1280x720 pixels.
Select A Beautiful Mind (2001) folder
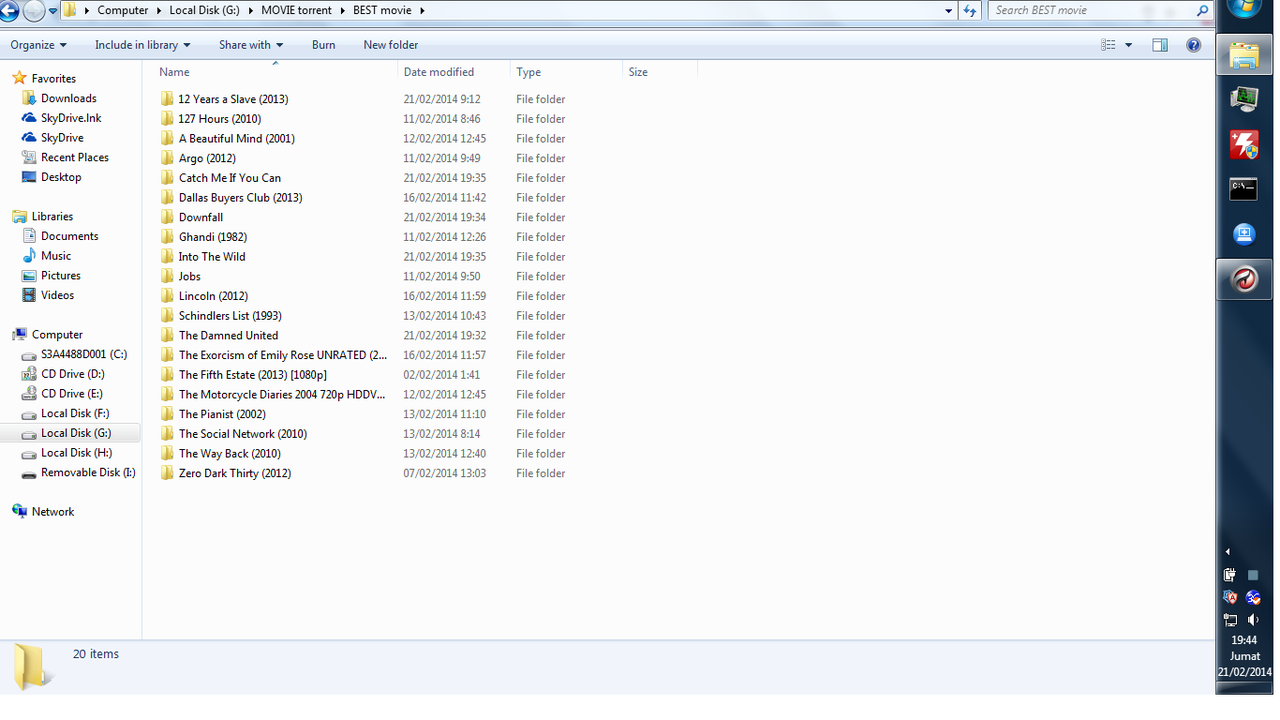[x=236, y=138]
